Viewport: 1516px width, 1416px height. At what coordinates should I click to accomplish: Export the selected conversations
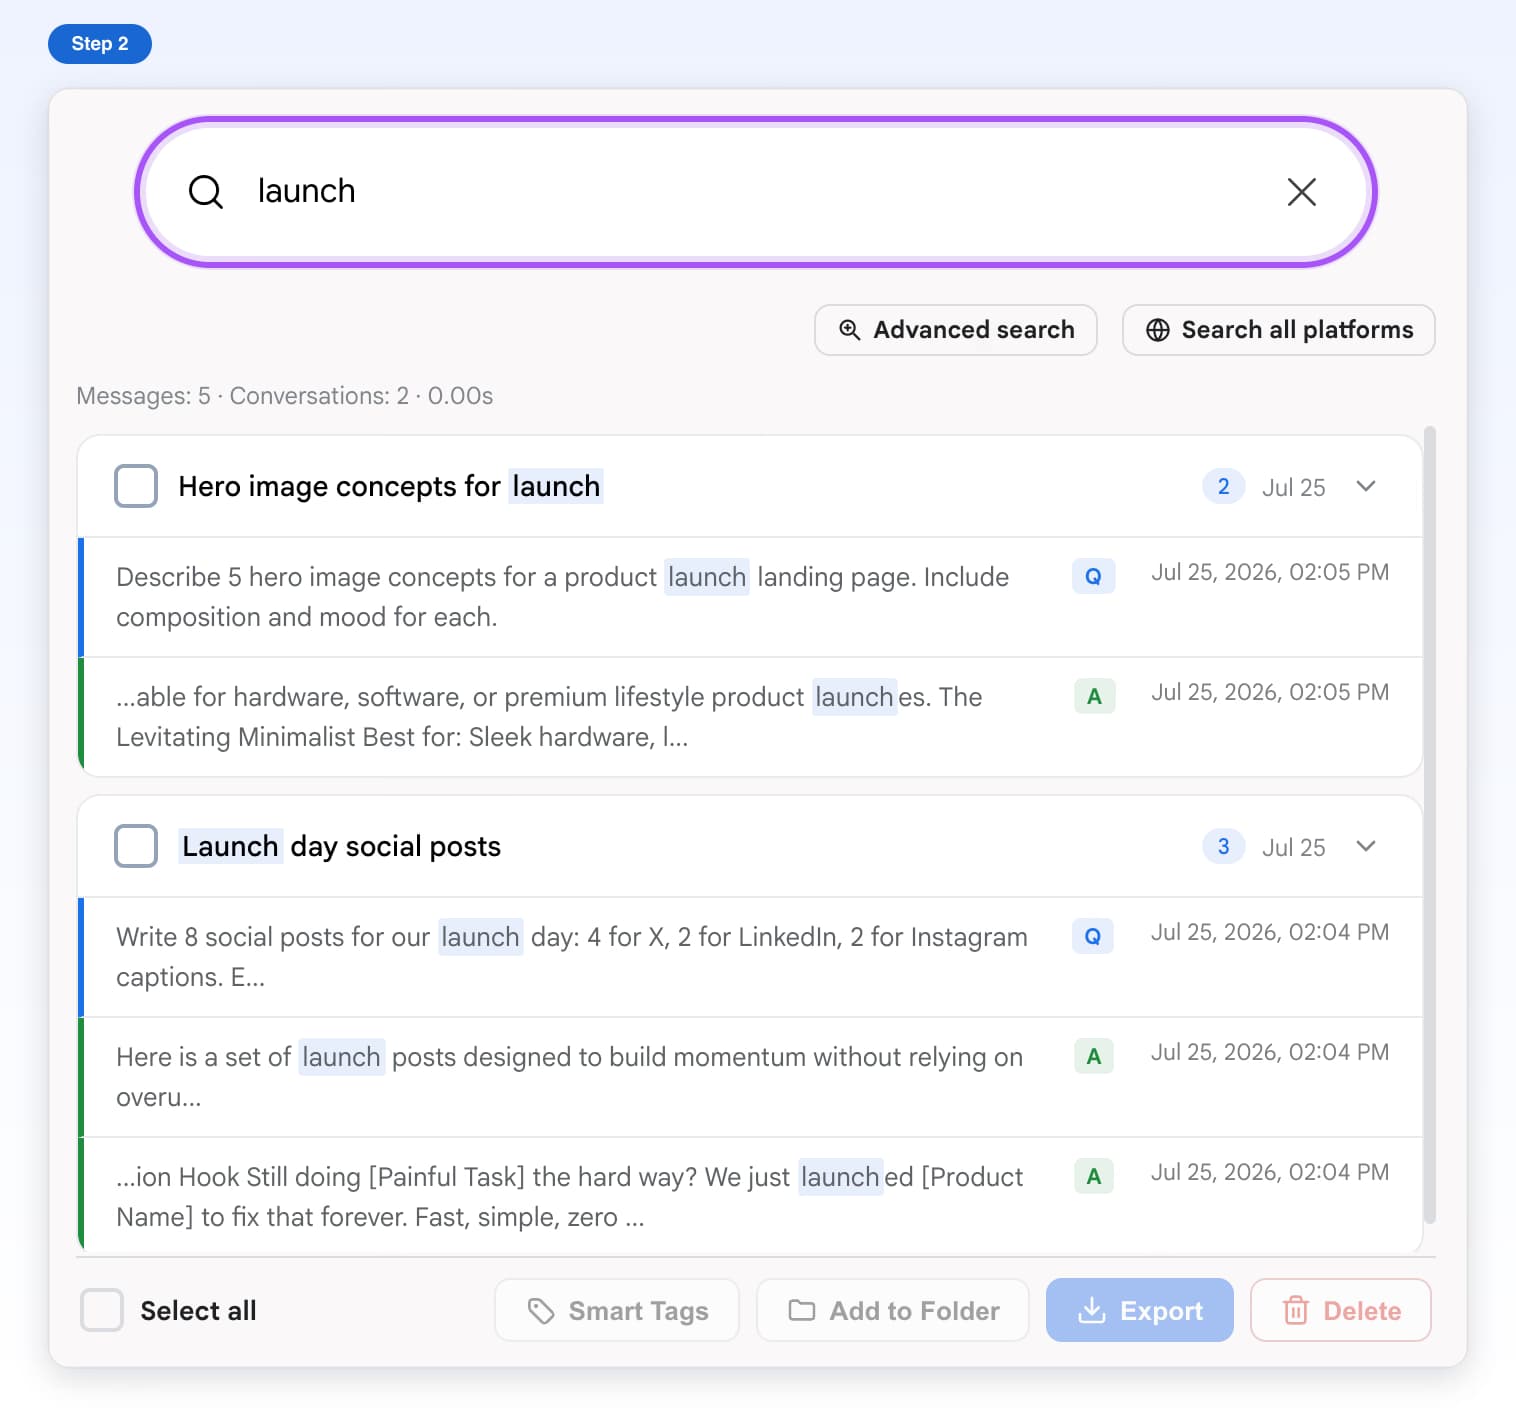coord(1140,1310)
